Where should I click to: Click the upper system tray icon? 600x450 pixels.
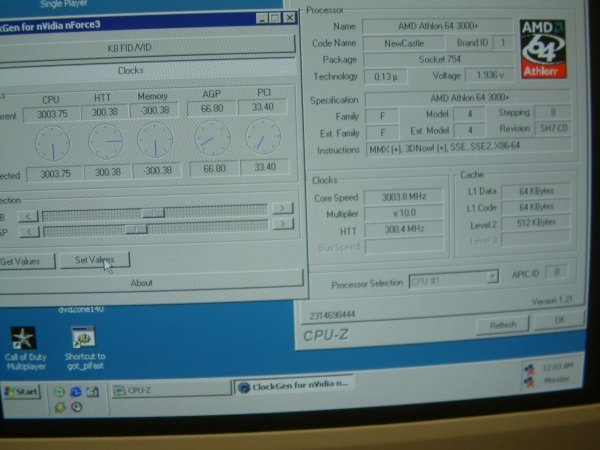click(x=529, y=370)
